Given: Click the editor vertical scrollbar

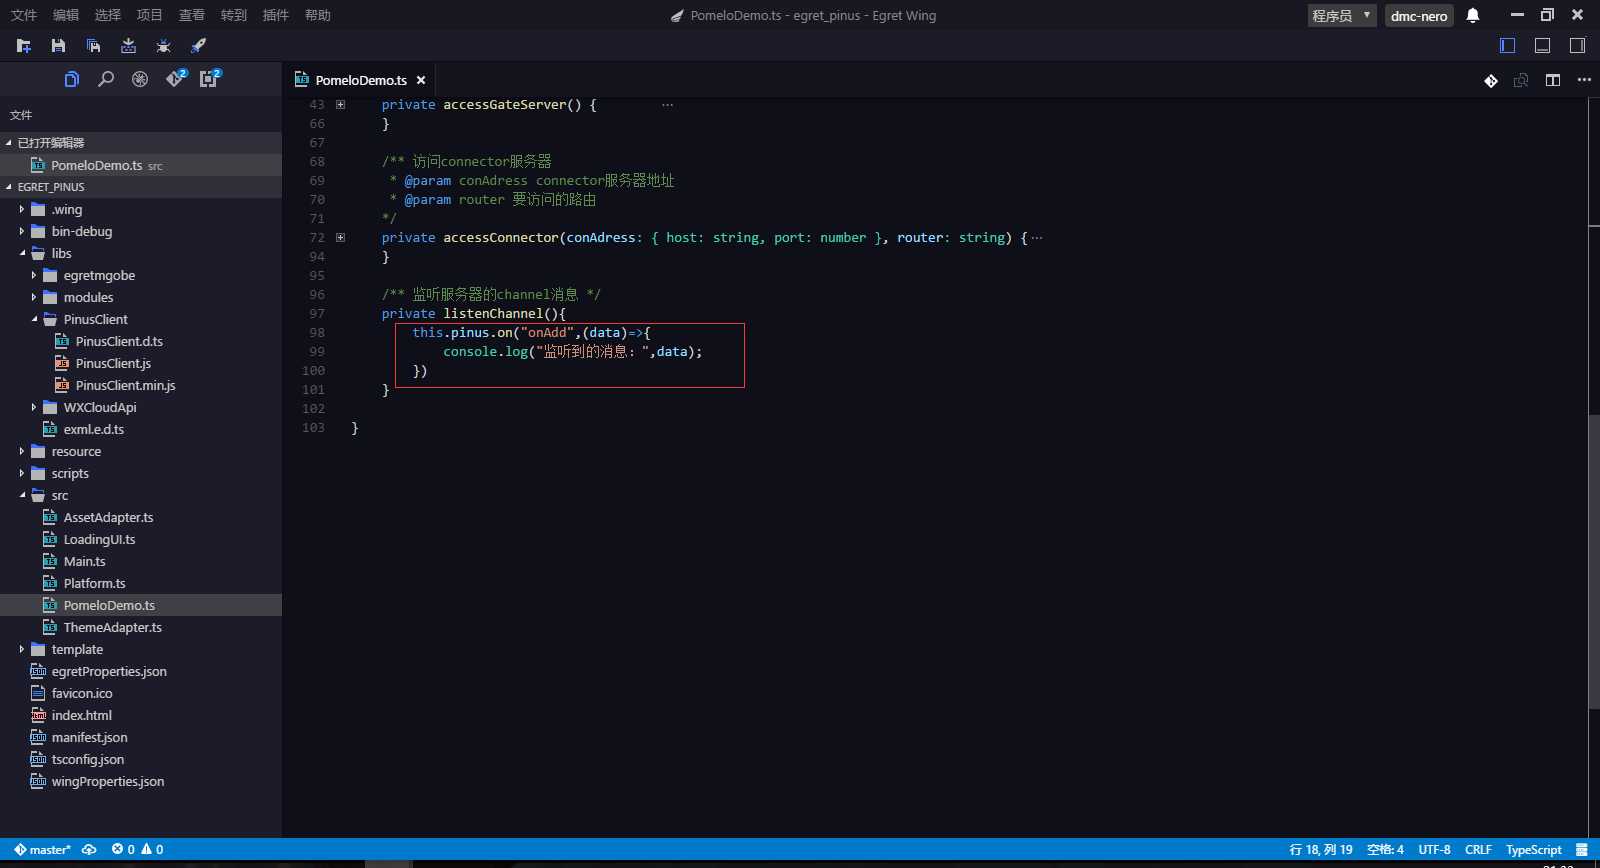Looking at the screenshot, I should 1594,561.
